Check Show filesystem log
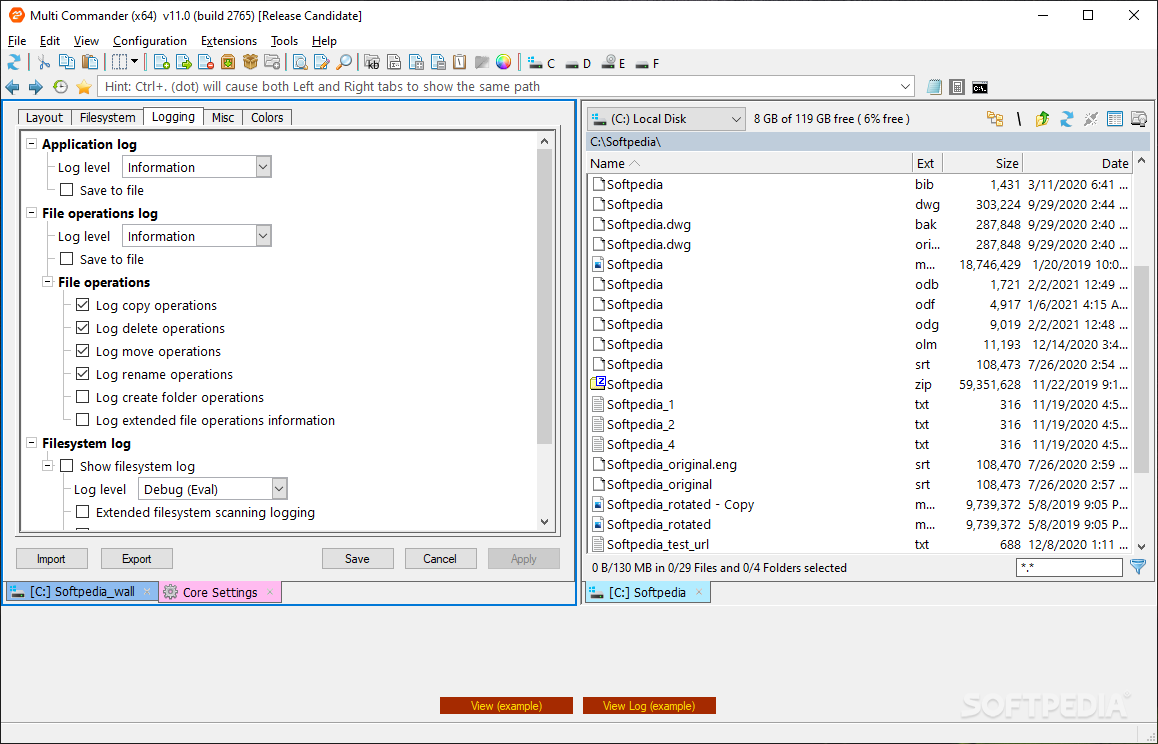This screenshot has width=1158, height=744. click(x=66, y=465)
